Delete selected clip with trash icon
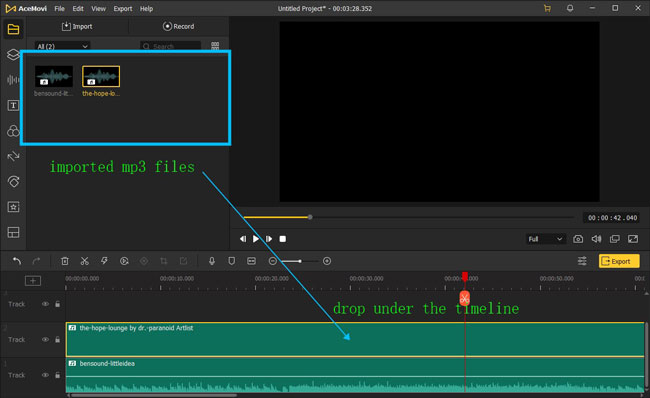Image resolution: width=650 pixels, height=398 pixels. coord(65,261)
